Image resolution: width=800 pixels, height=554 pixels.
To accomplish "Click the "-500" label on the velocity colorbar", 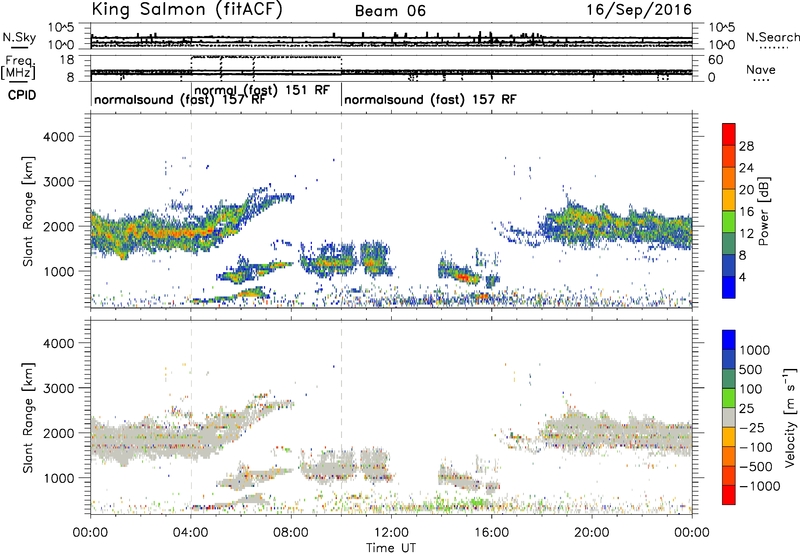I will click(756, 467).
